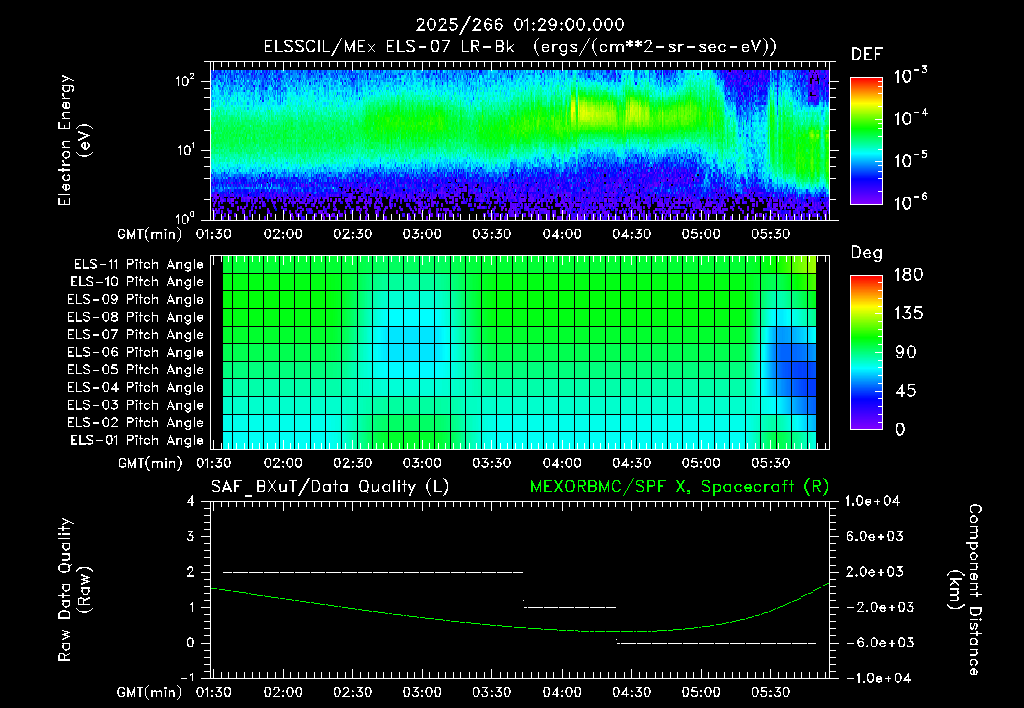The width and height of the screenshot is (1024, 708).
Task: Click the DEF color bar legend
Action: click(x=866, y=140)
